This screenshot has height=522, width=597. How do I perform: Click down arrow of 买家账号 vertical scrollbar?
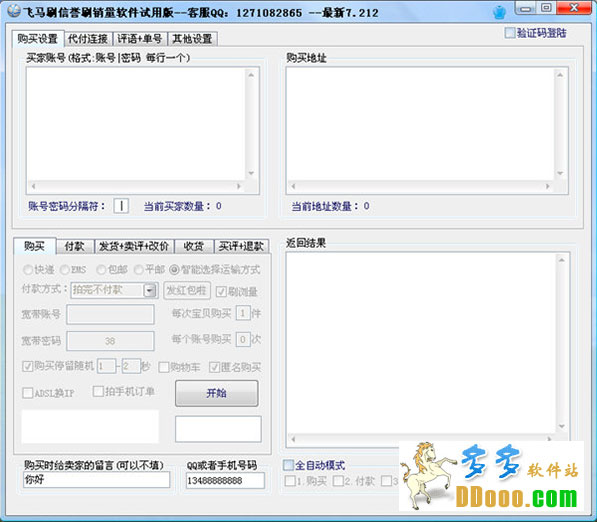point(251,173)
